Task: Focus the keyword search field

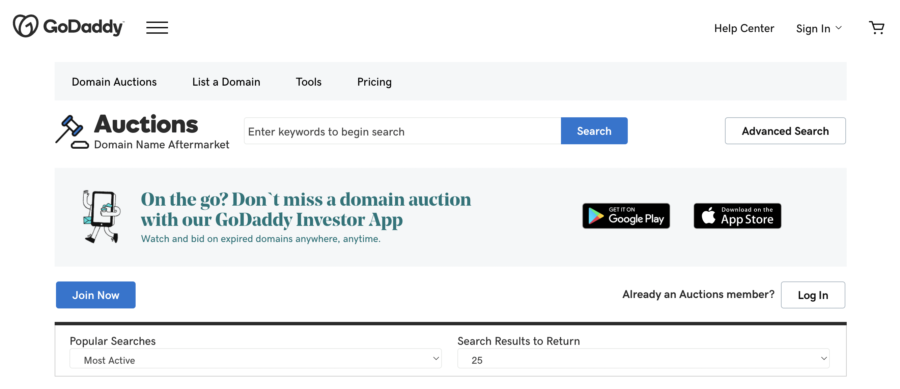Action: [402, 131]
